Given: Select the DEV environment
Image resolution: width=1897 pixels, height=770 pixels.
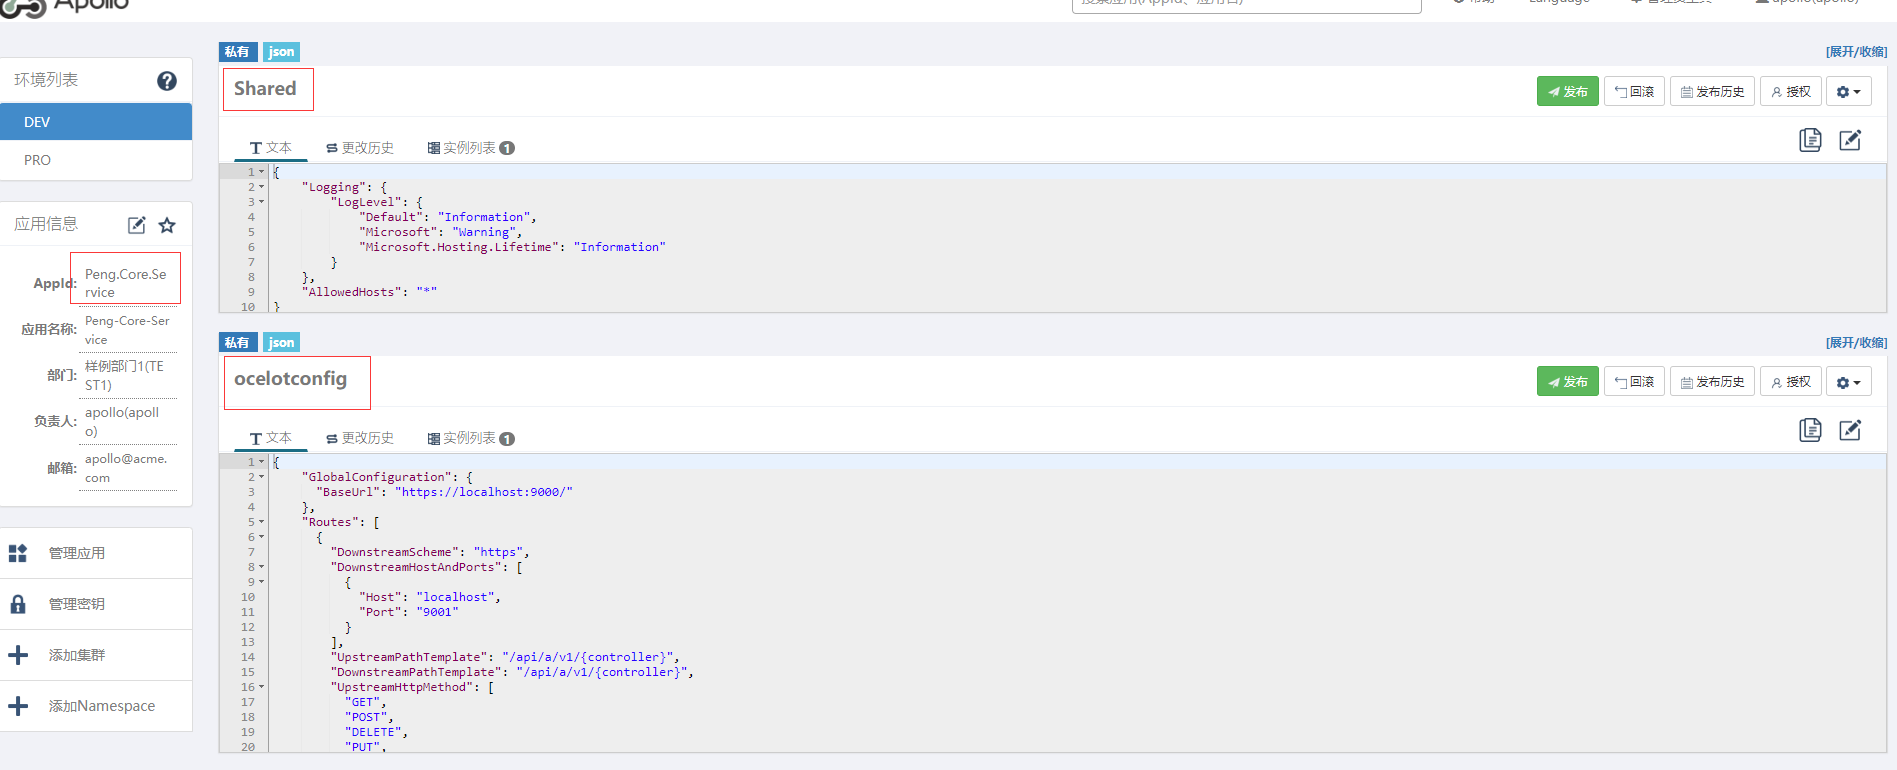Looking at the screenshot, I should [96, 122].
